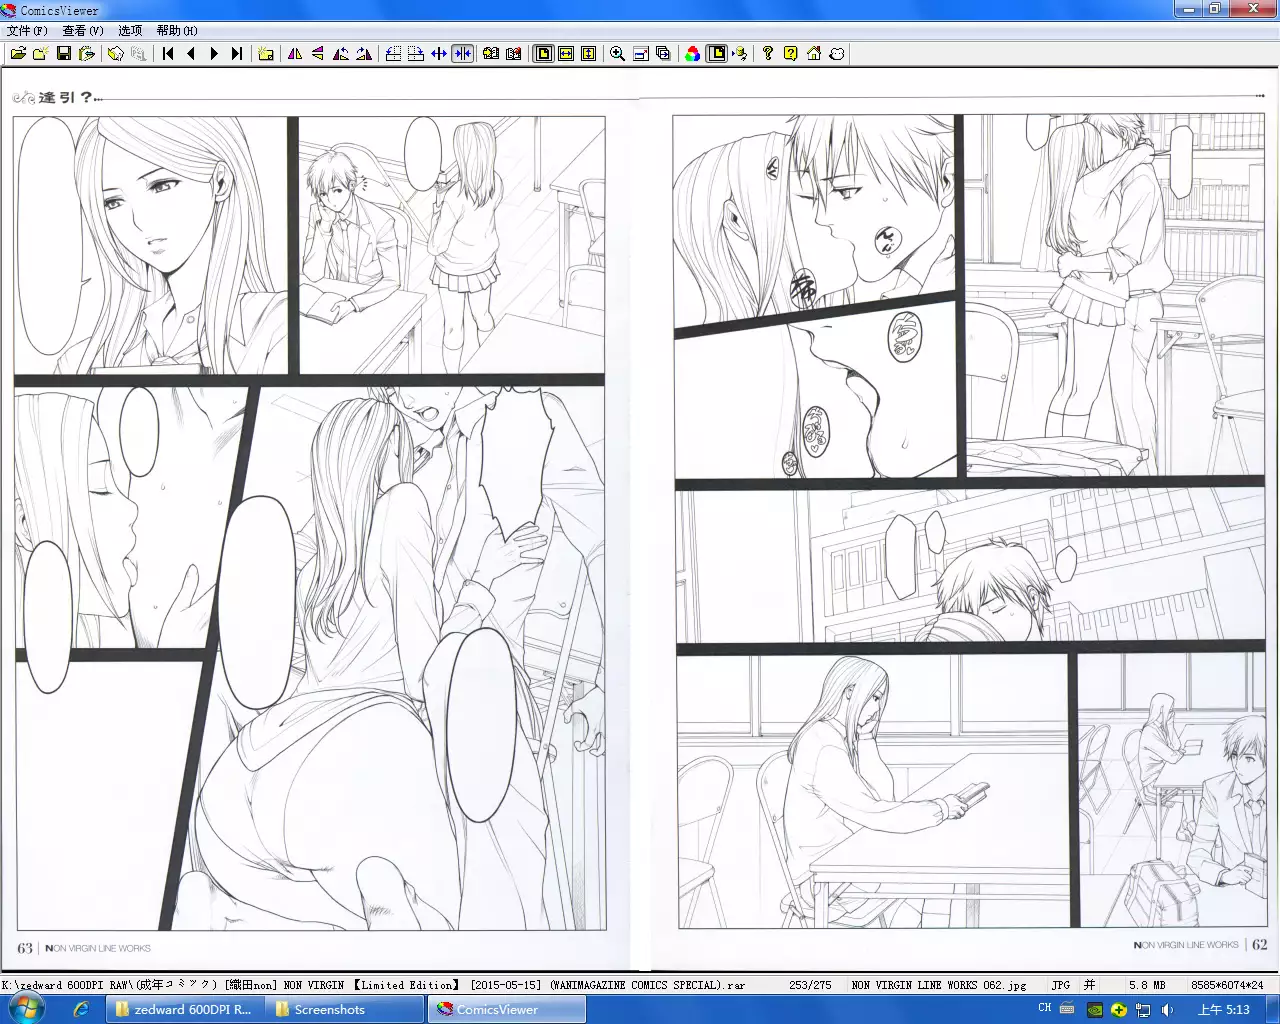Screen dimensions: 1280x1024
Task: Jump to the first page
Action: pos(168,54)
